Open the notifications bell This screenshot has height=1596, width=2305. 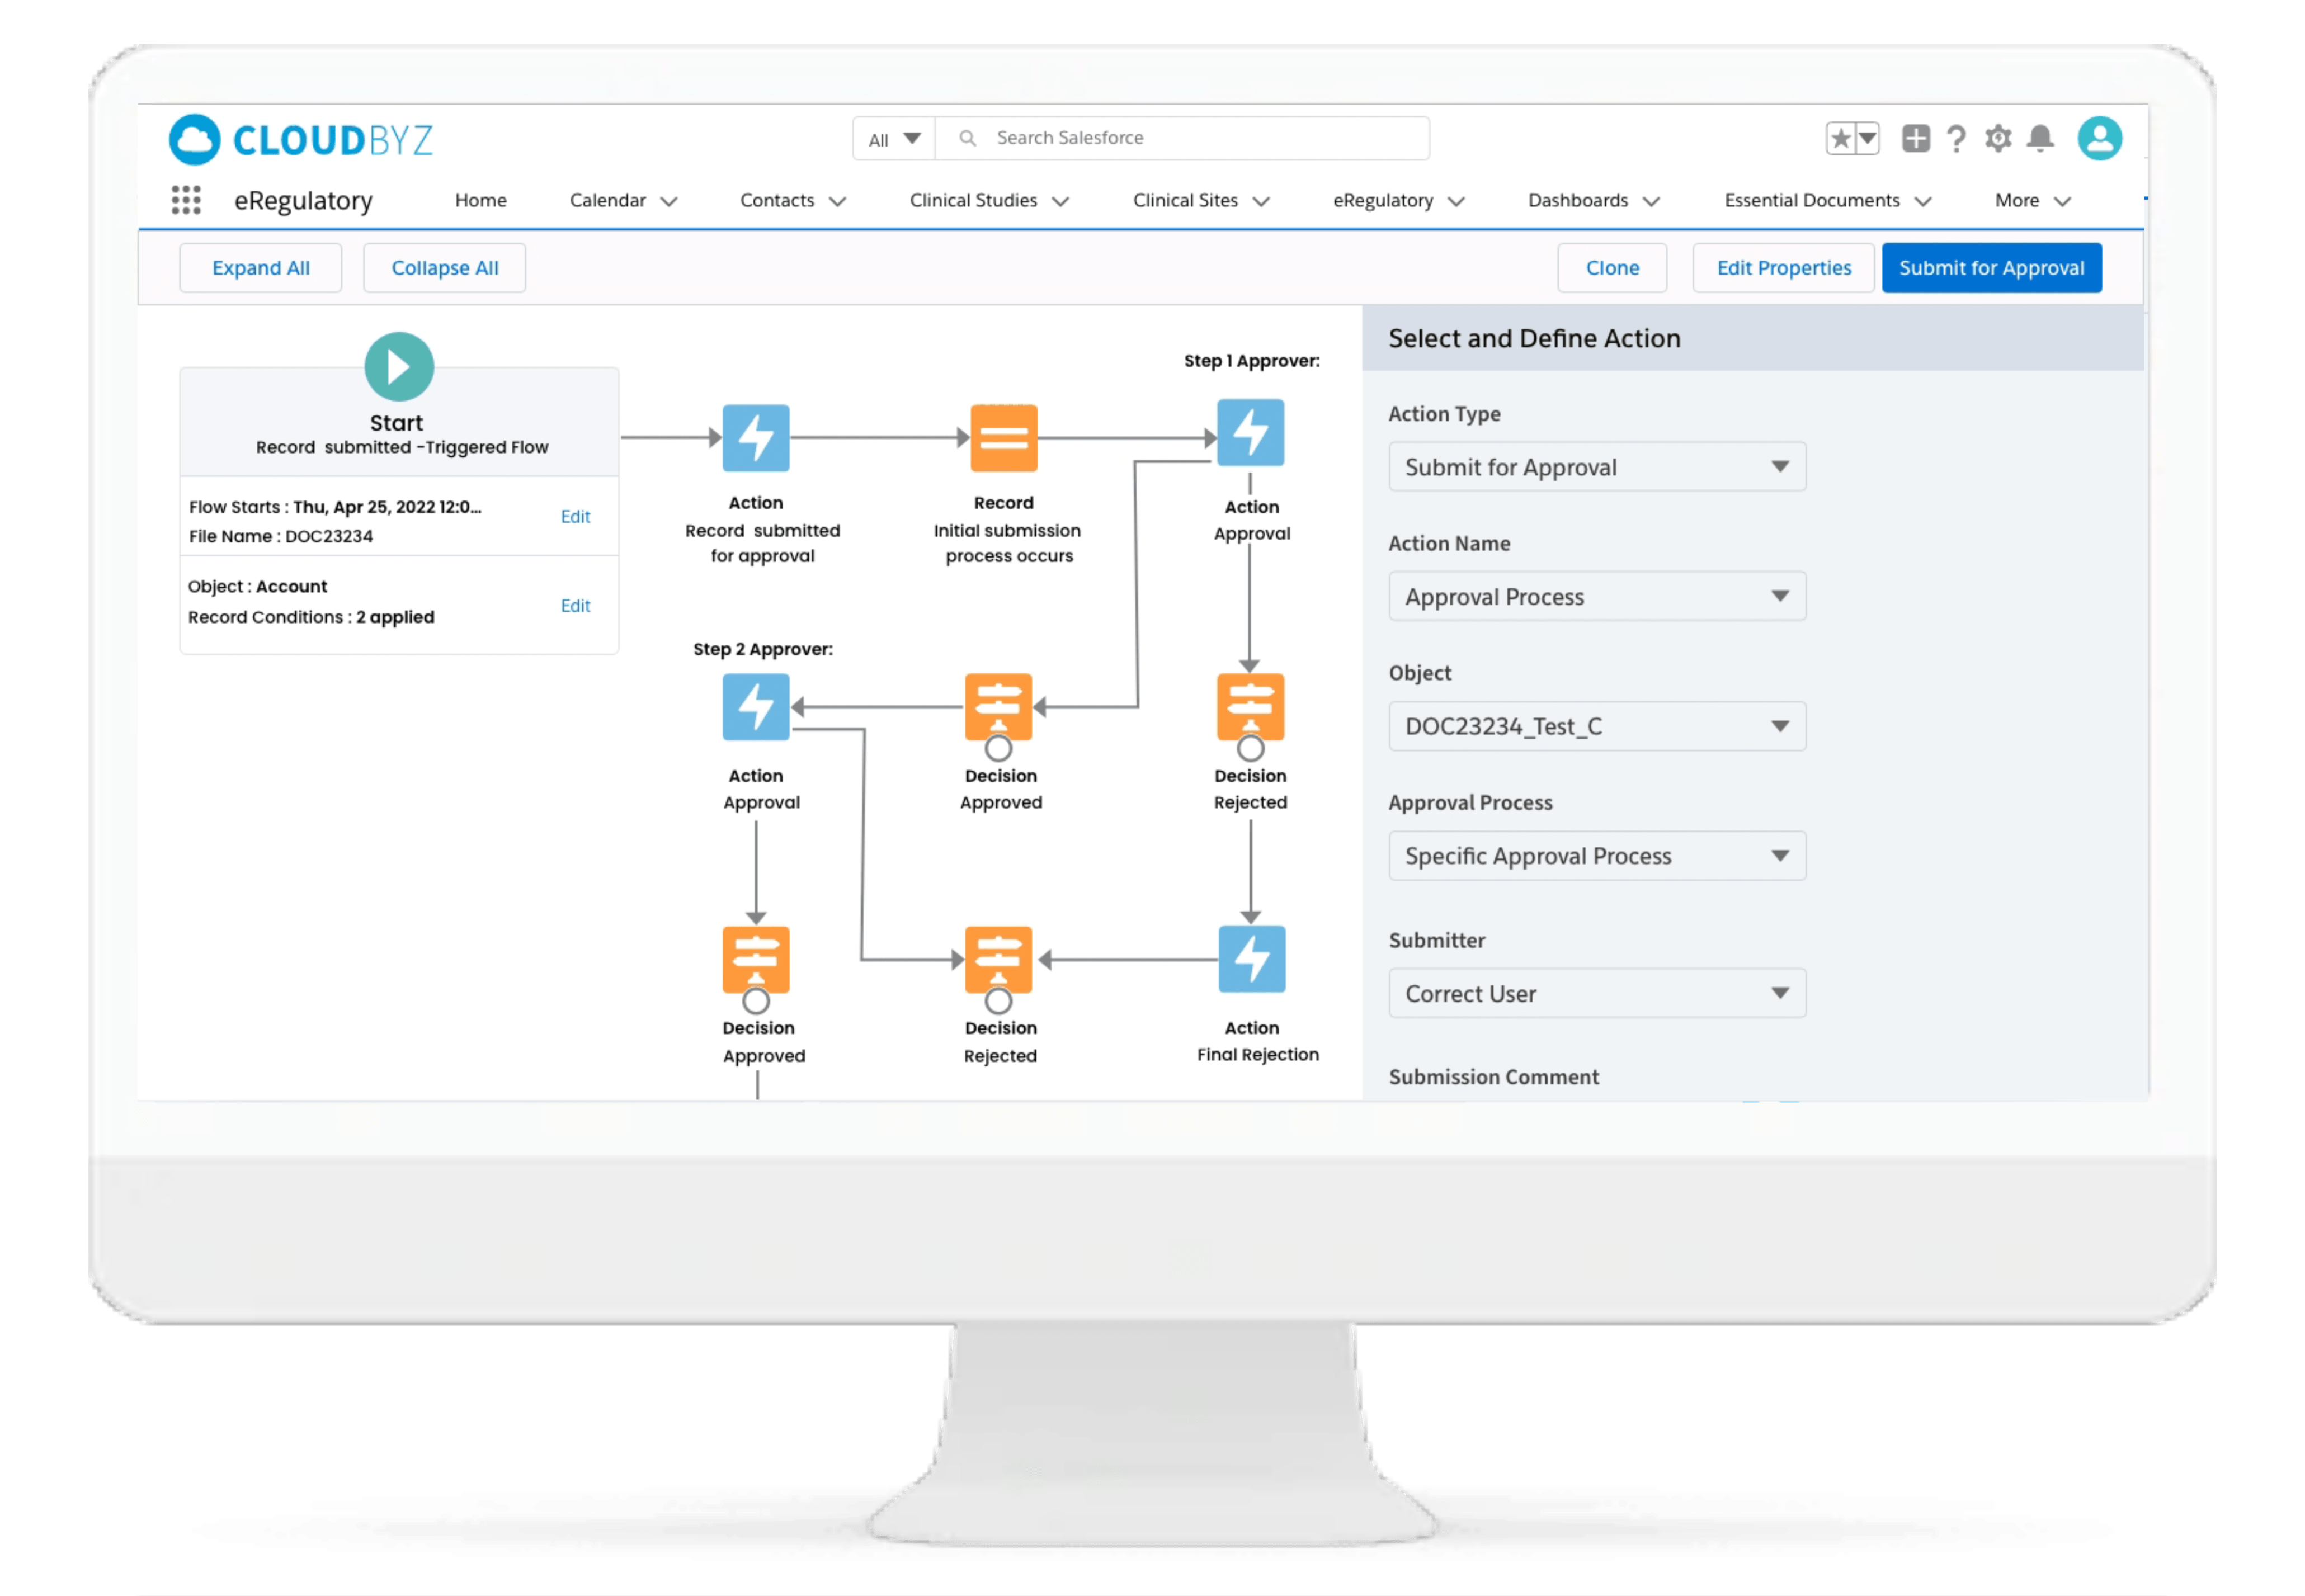[x=2040, y=138]
